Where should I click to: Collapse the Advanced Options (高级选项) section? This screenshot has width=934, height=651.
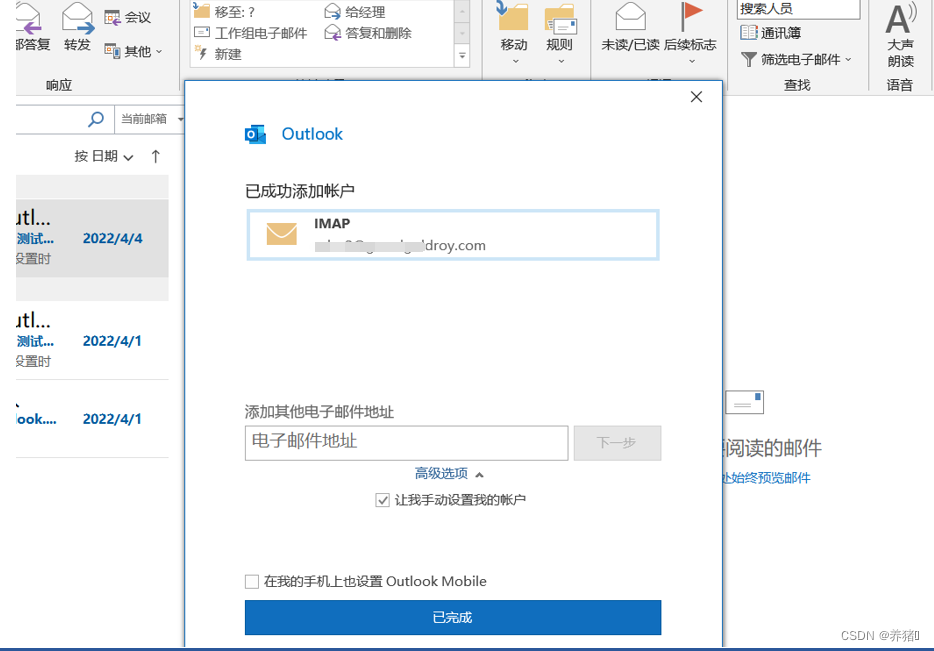coord(449,474)
